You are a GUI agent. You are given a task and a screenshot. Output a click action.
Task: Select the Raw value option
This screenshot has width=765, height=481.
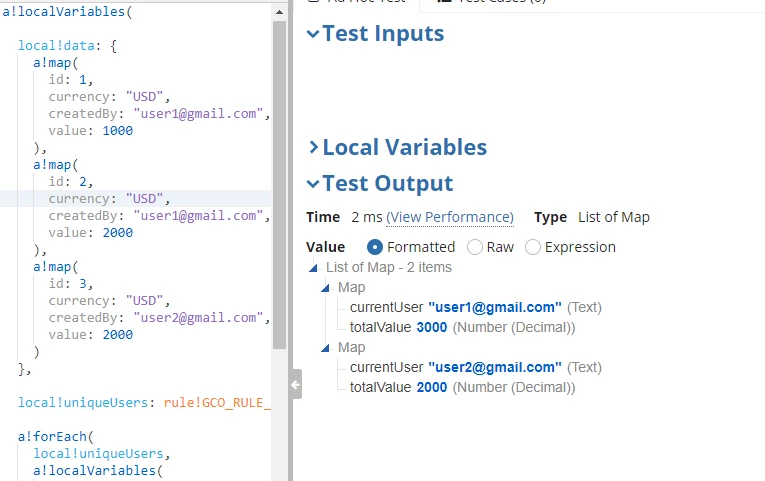click(475, 247)
